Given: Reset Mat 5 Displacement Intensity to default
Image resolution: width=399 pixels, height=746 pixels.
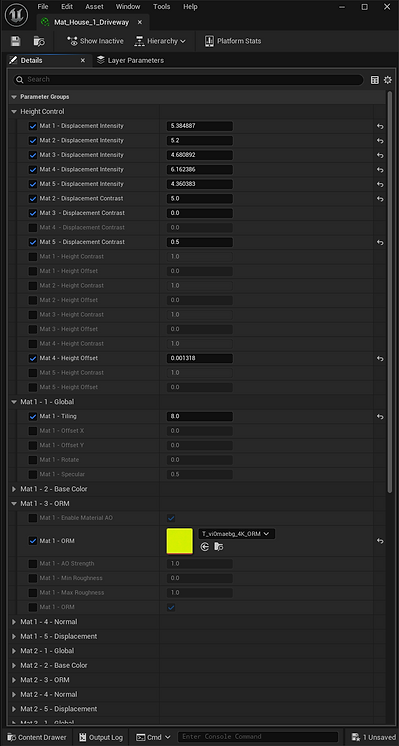Looking at the screenshot, I should point(380,184).
